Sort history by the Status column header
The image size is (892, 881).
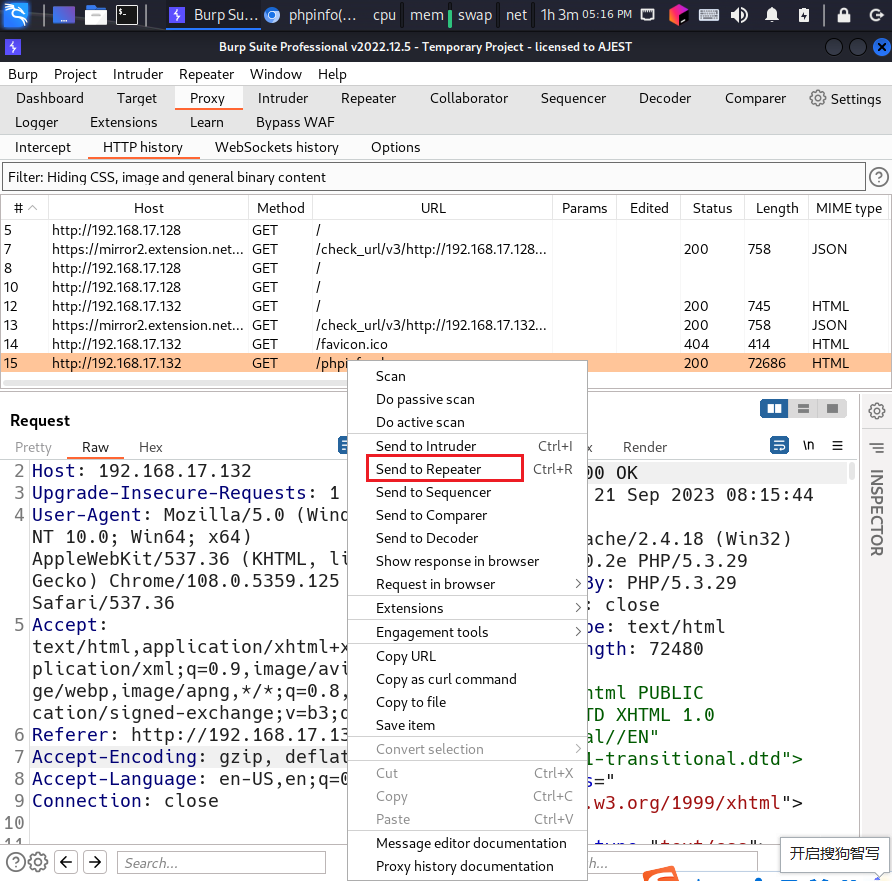[x=712, y=208]
